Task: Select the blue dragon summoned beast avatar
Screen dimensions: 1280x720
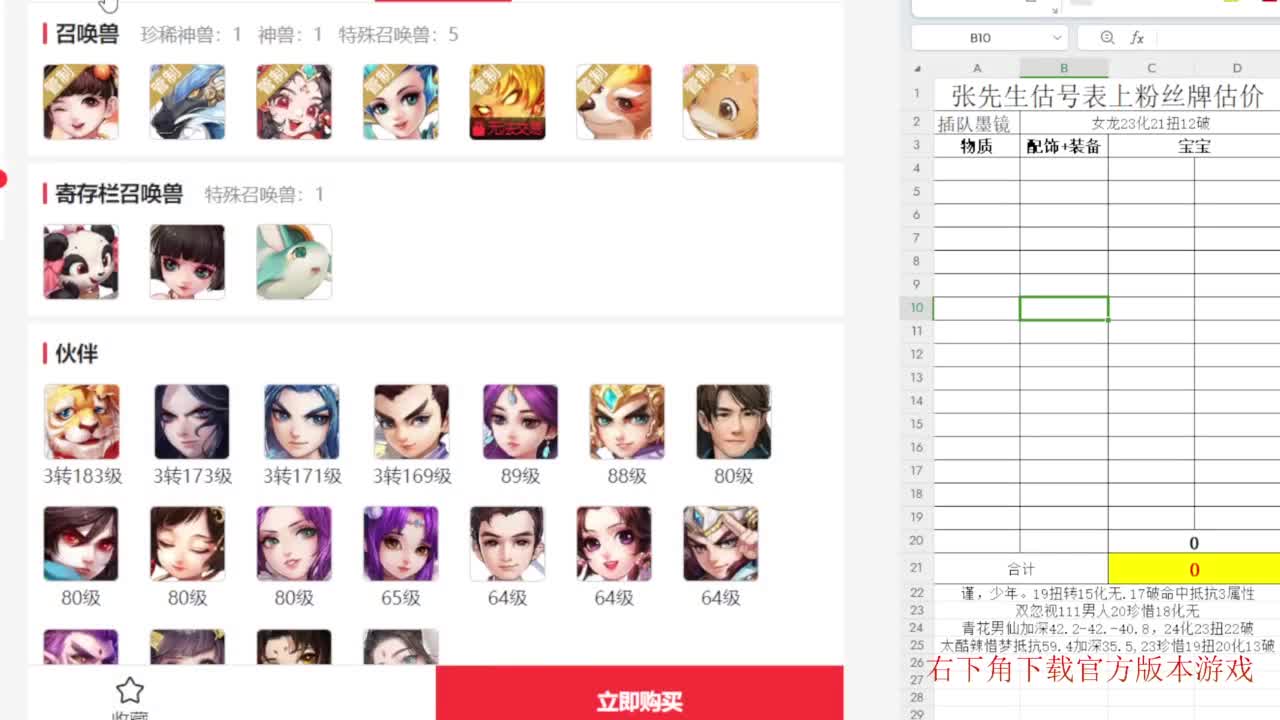Action: (187, 102)
